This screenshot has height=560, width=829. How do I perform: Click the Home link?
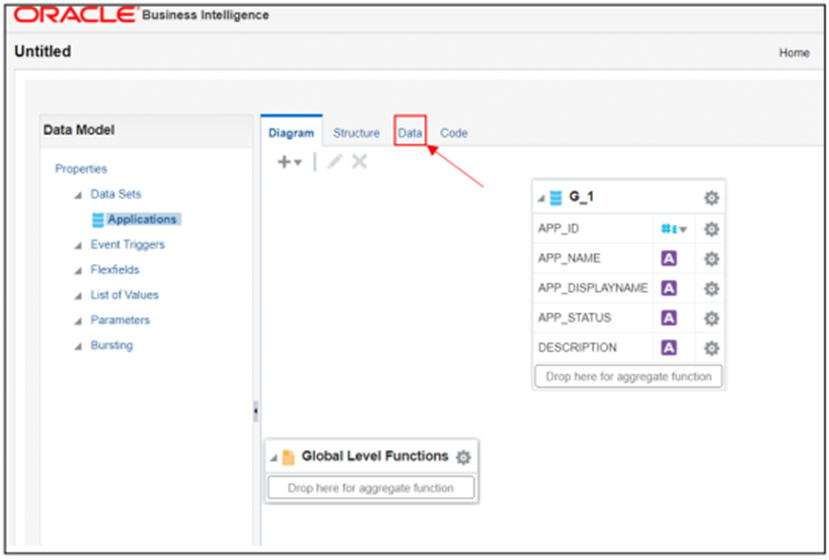pos(794,52)
